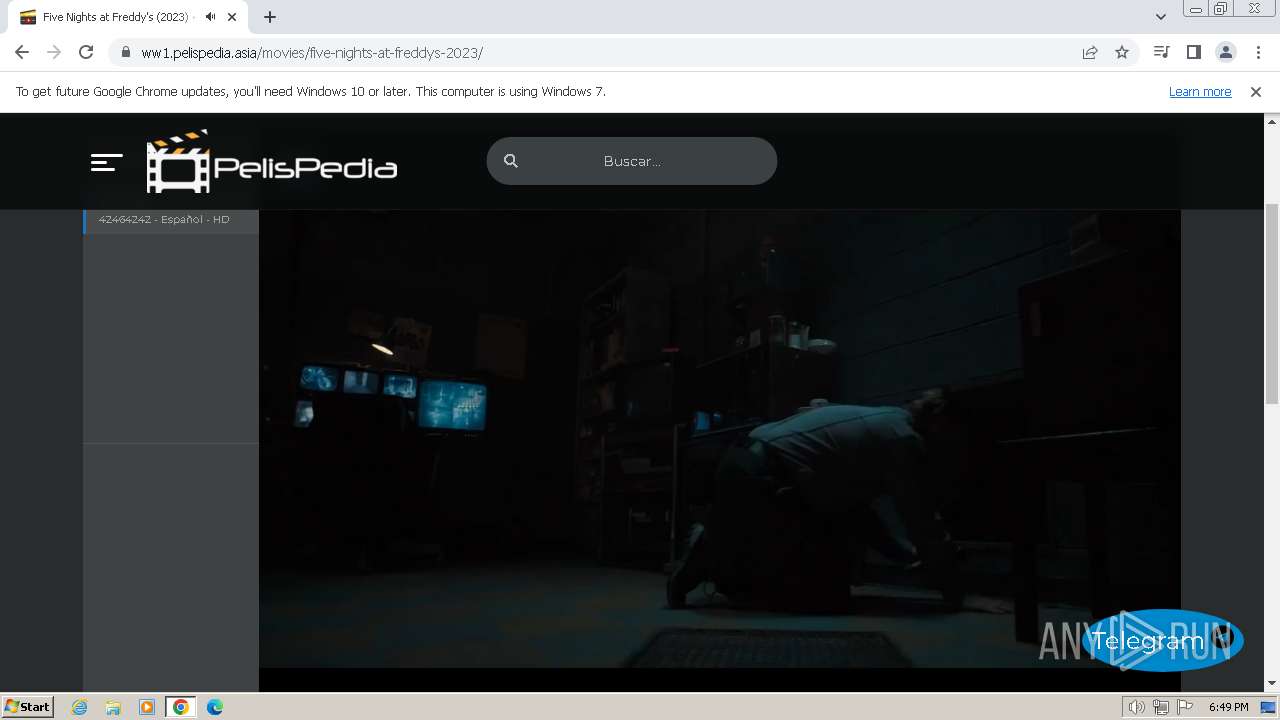Click scrollbar down arrow

1272,683
